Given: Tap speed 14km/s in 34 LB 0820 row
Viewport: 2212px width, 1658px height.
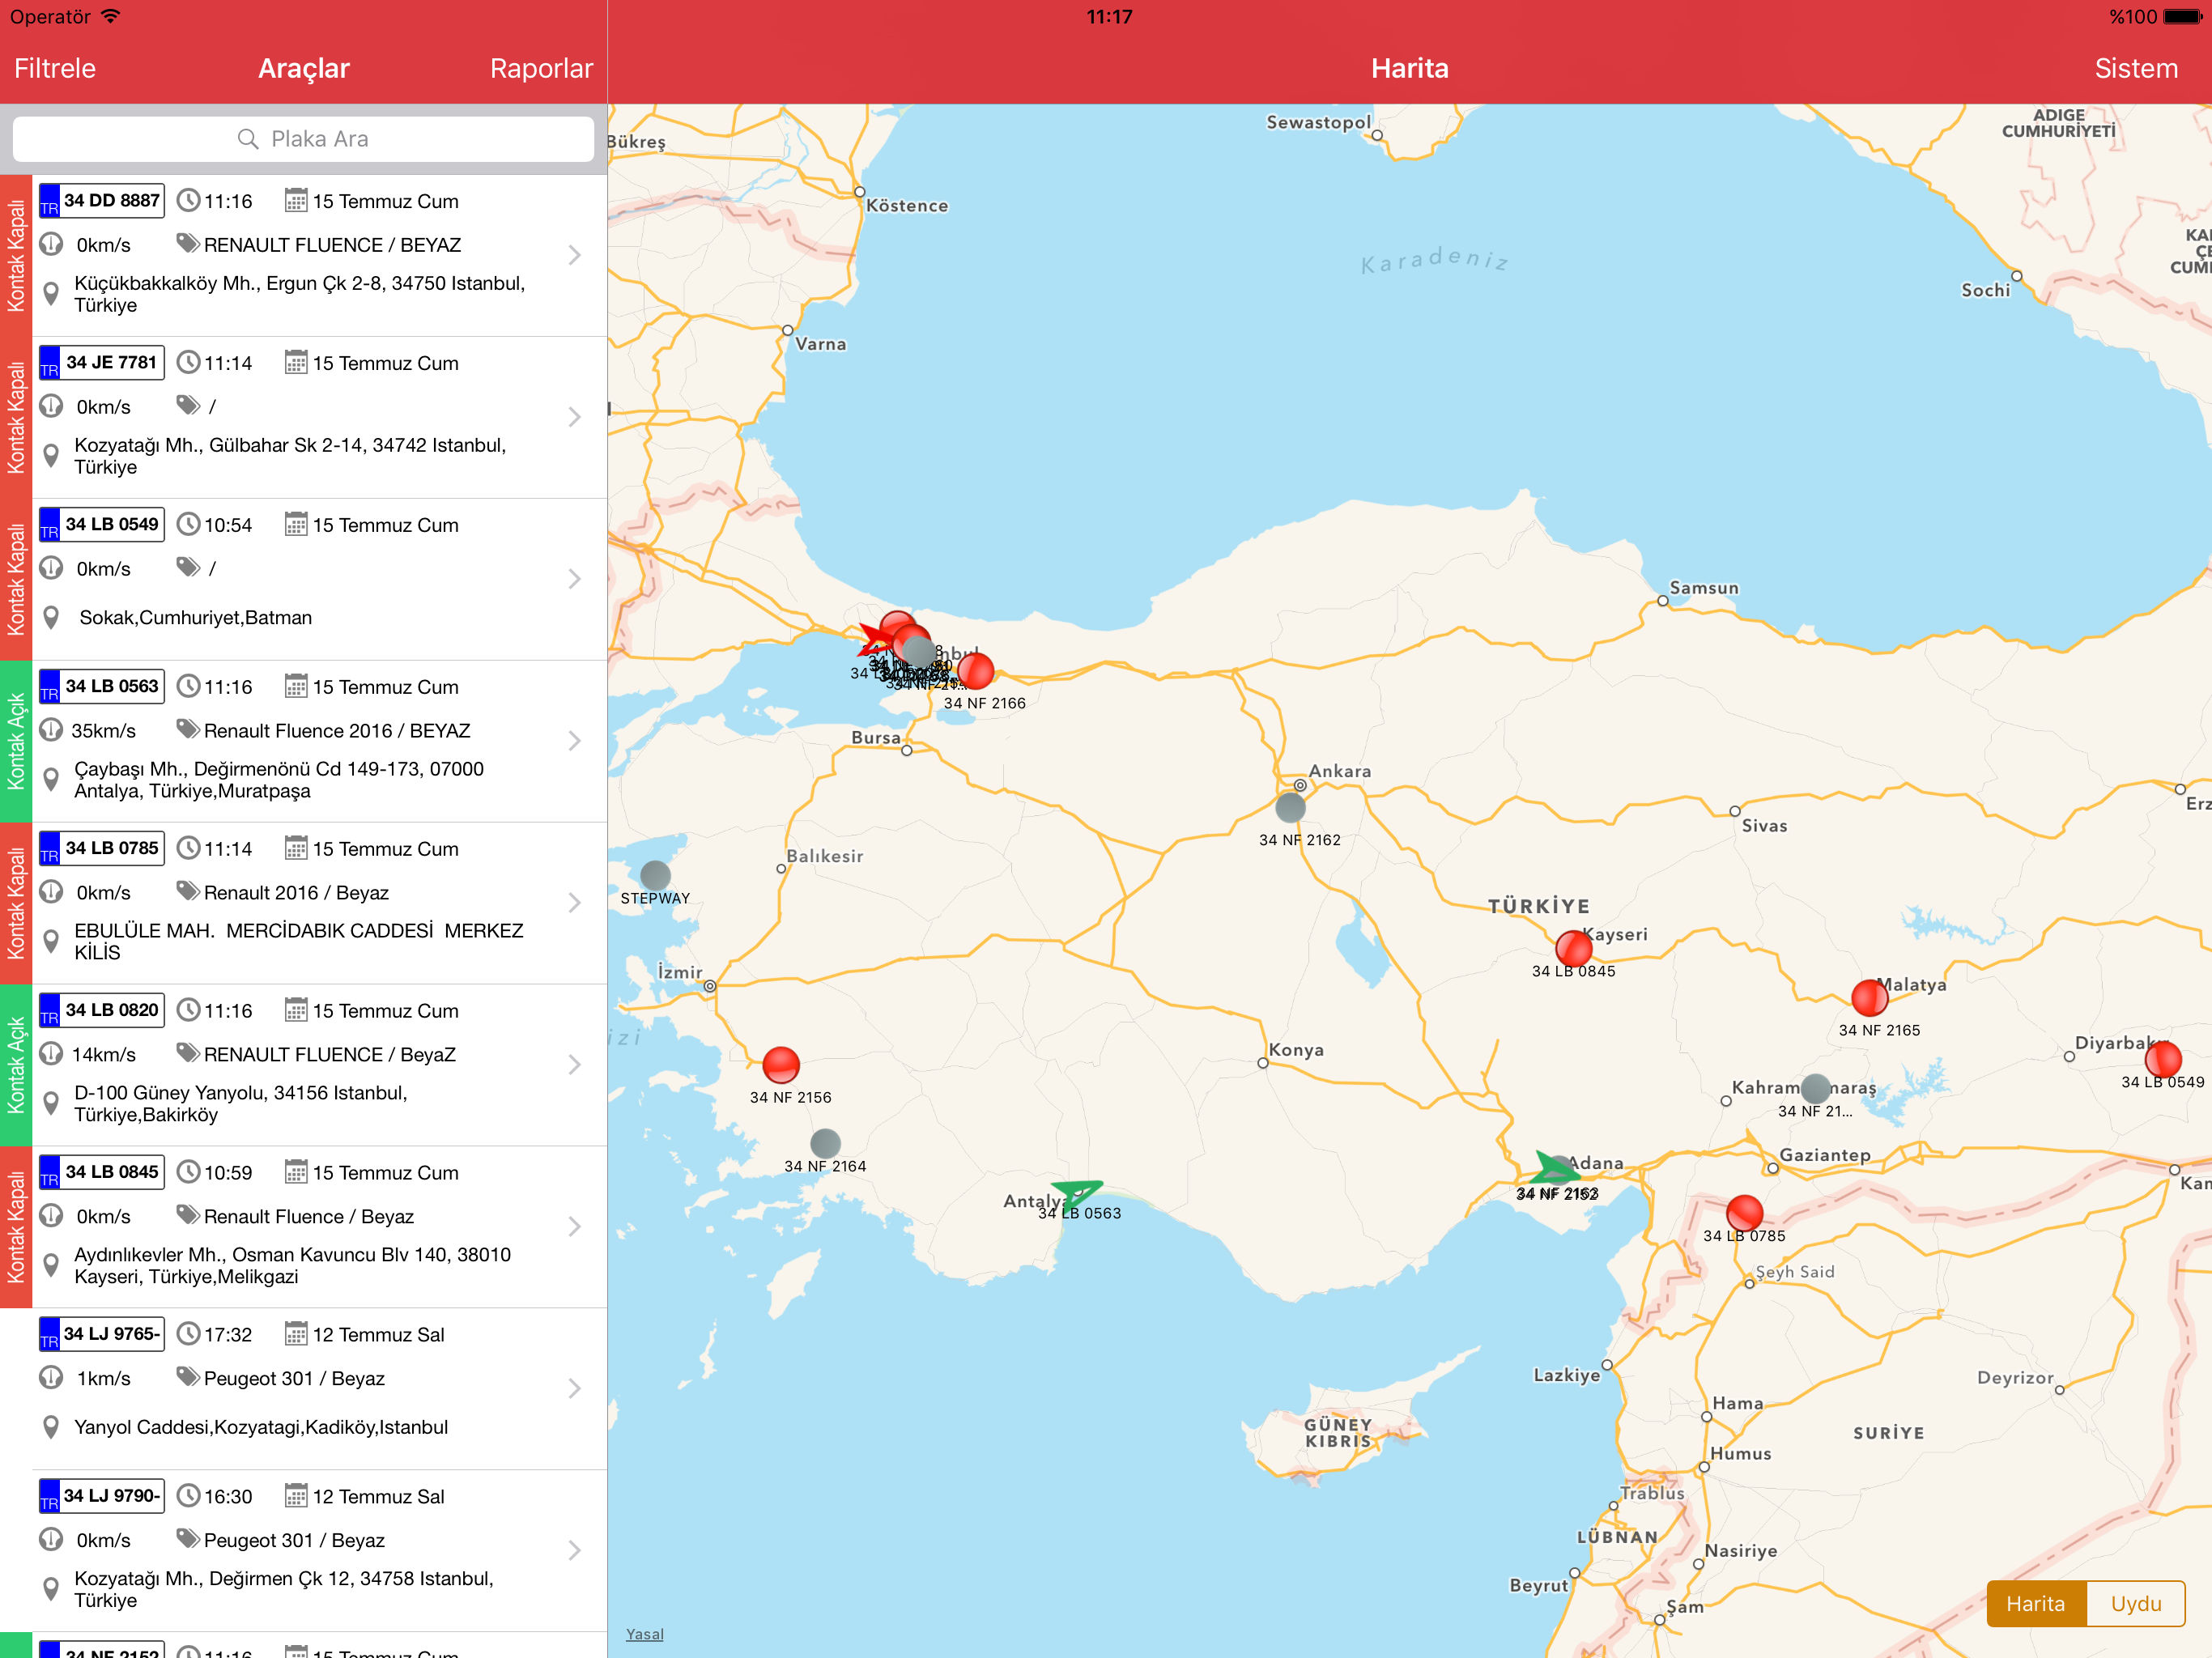Looking at the screenshot, I should [103, 1054].
